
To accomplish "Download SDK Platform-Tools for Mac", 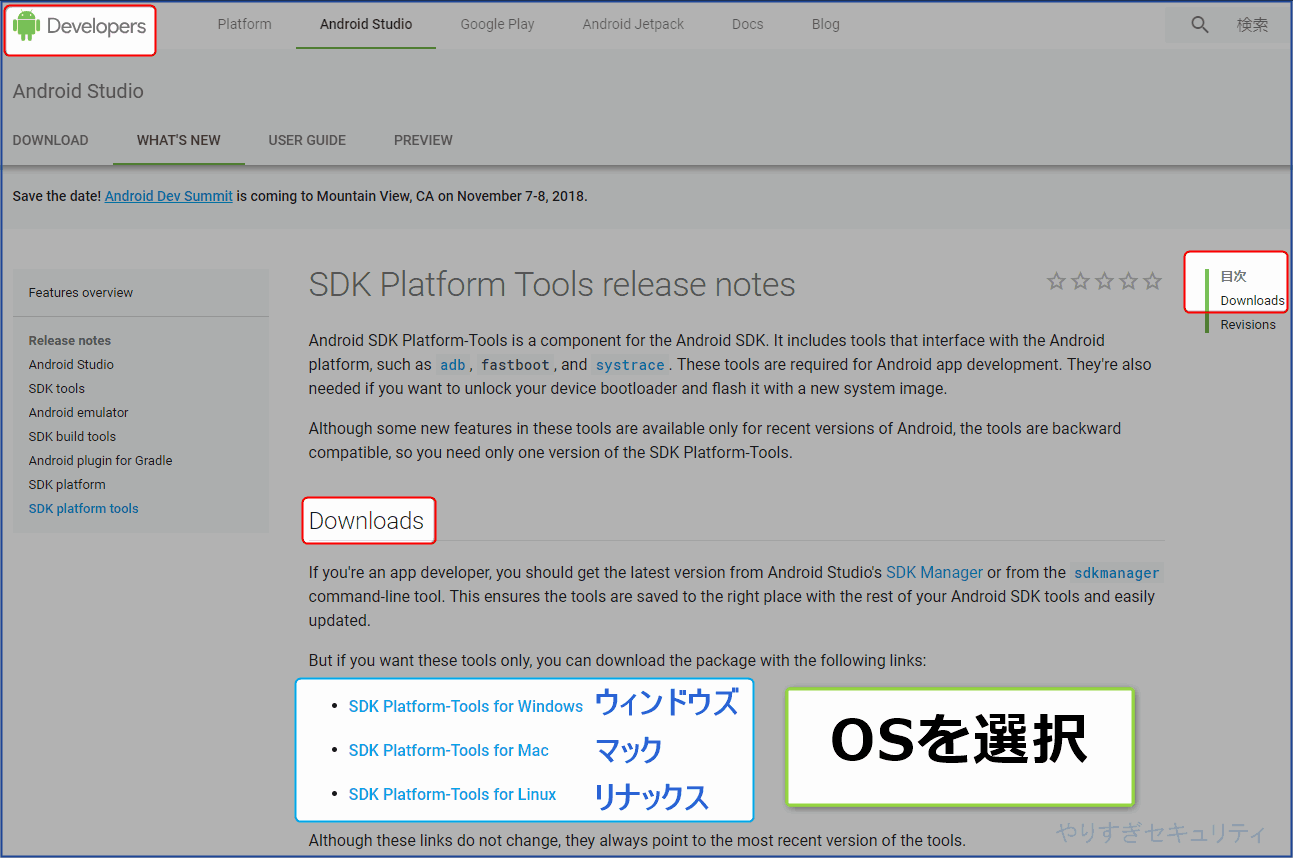I will tap(449, 750).
